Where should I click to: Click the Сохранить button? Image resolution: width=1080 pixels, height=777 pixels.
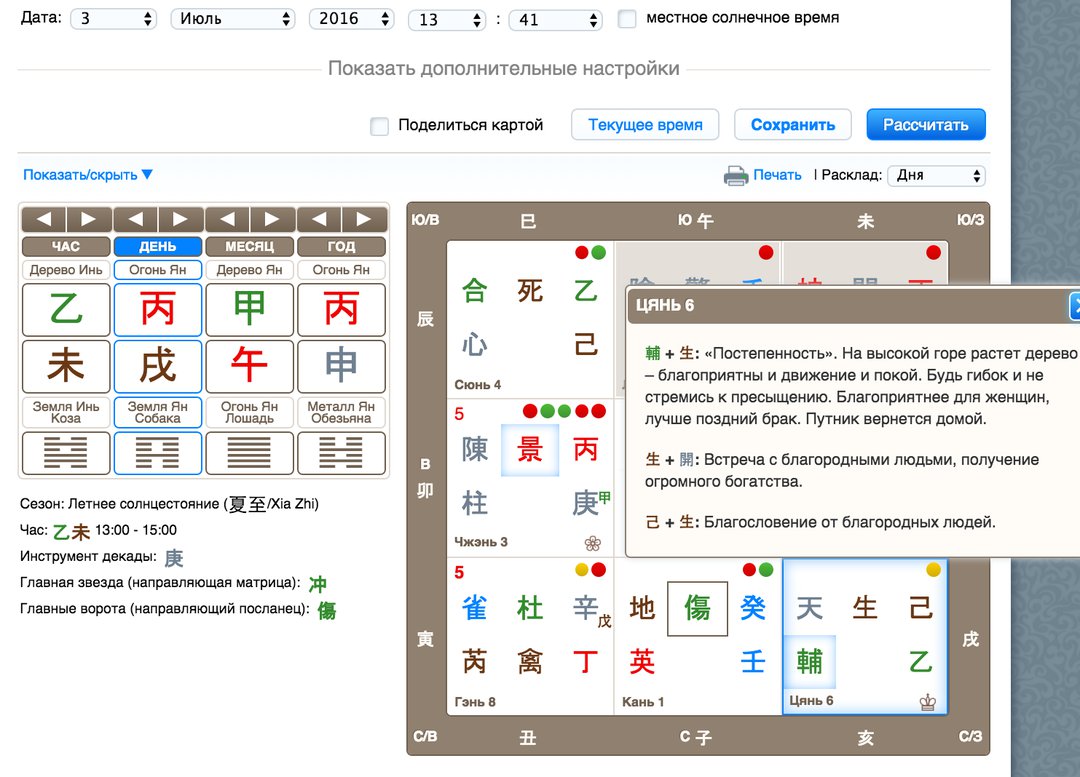pyautogui.click(x=793, y=125)
